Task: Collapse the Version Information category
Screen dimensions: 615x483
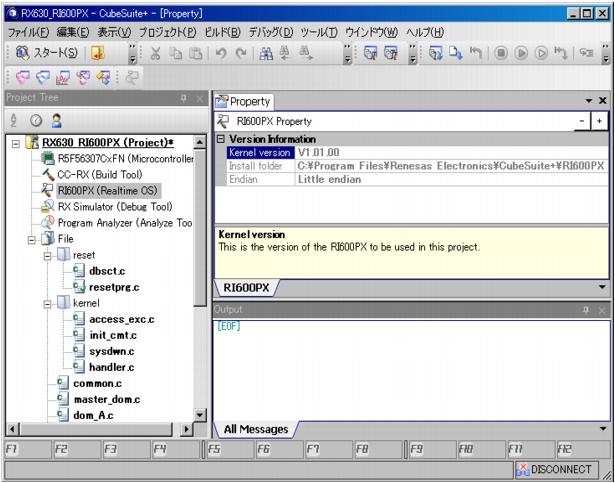Action: [221, 138]
